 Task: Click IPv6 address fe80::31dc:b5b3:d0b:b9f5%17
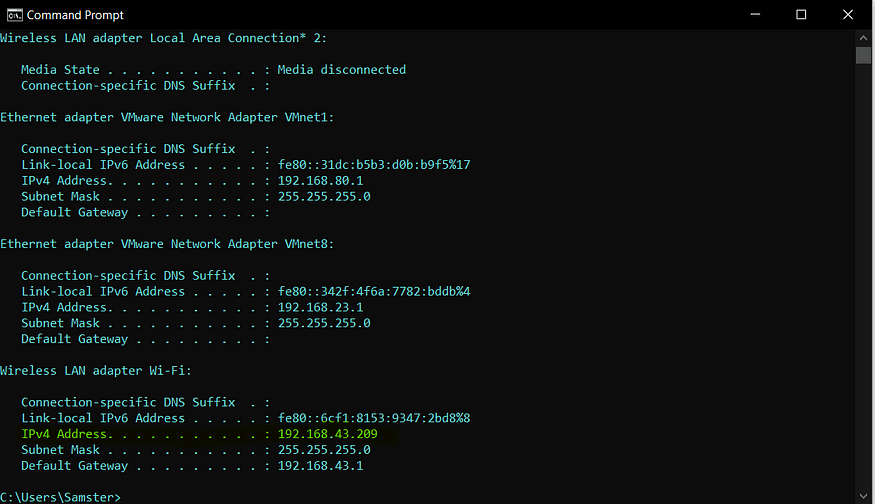pyautogui.click(x=374, y=165)
